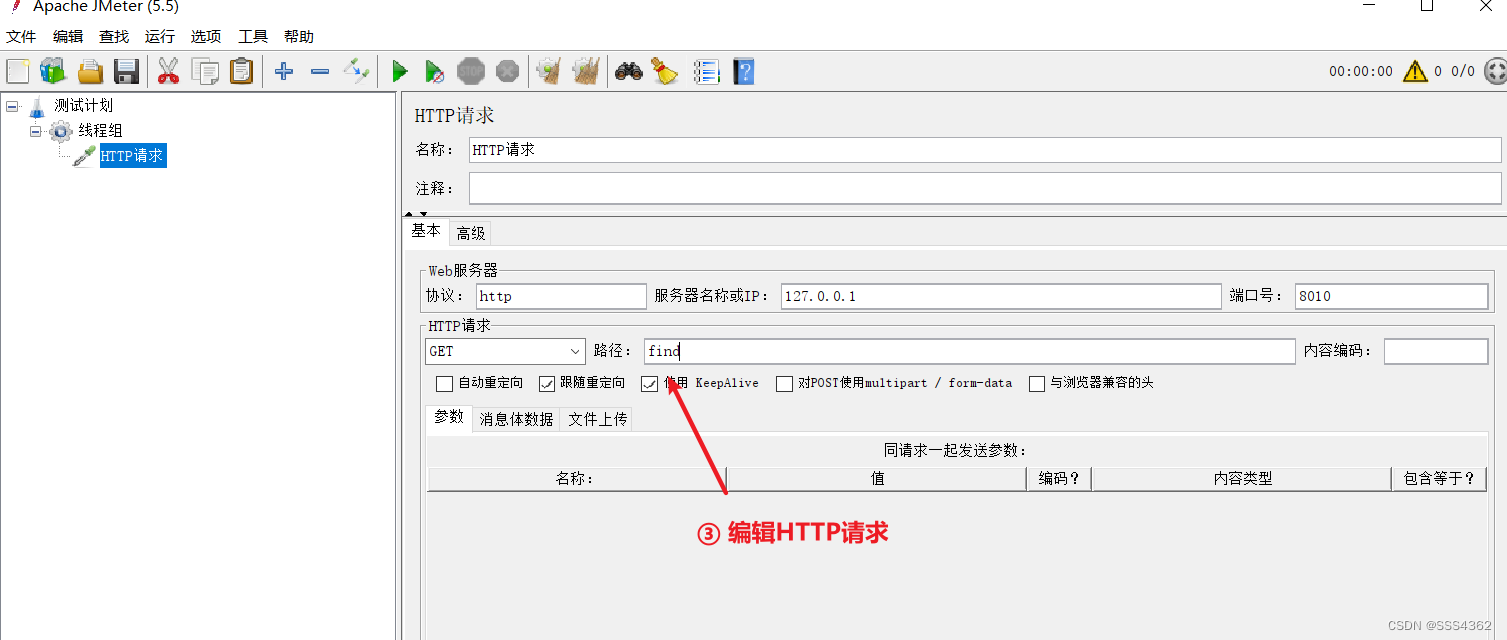Screen dimensions: 1507x640
Task: Open the 编辑 menu
Action: tap(68, 36)
